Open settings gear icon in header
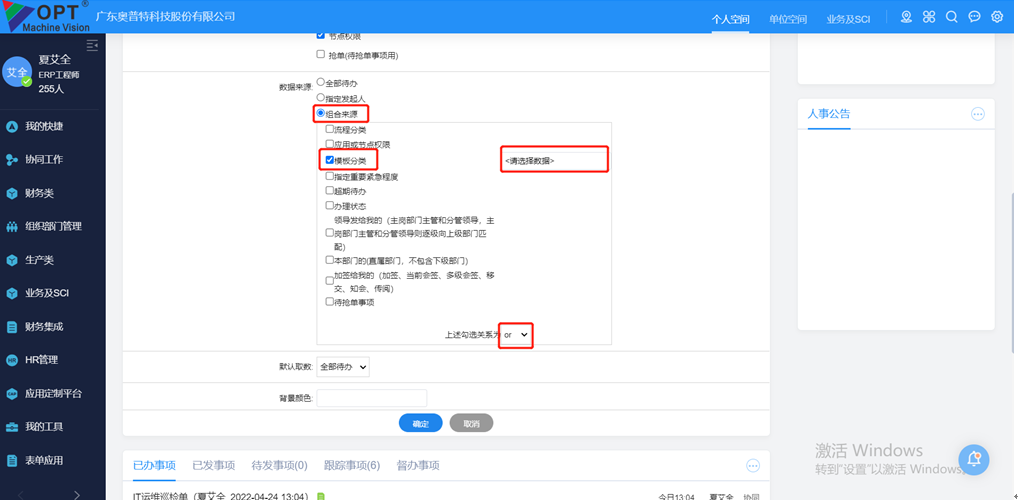 (x=997, y=17)
